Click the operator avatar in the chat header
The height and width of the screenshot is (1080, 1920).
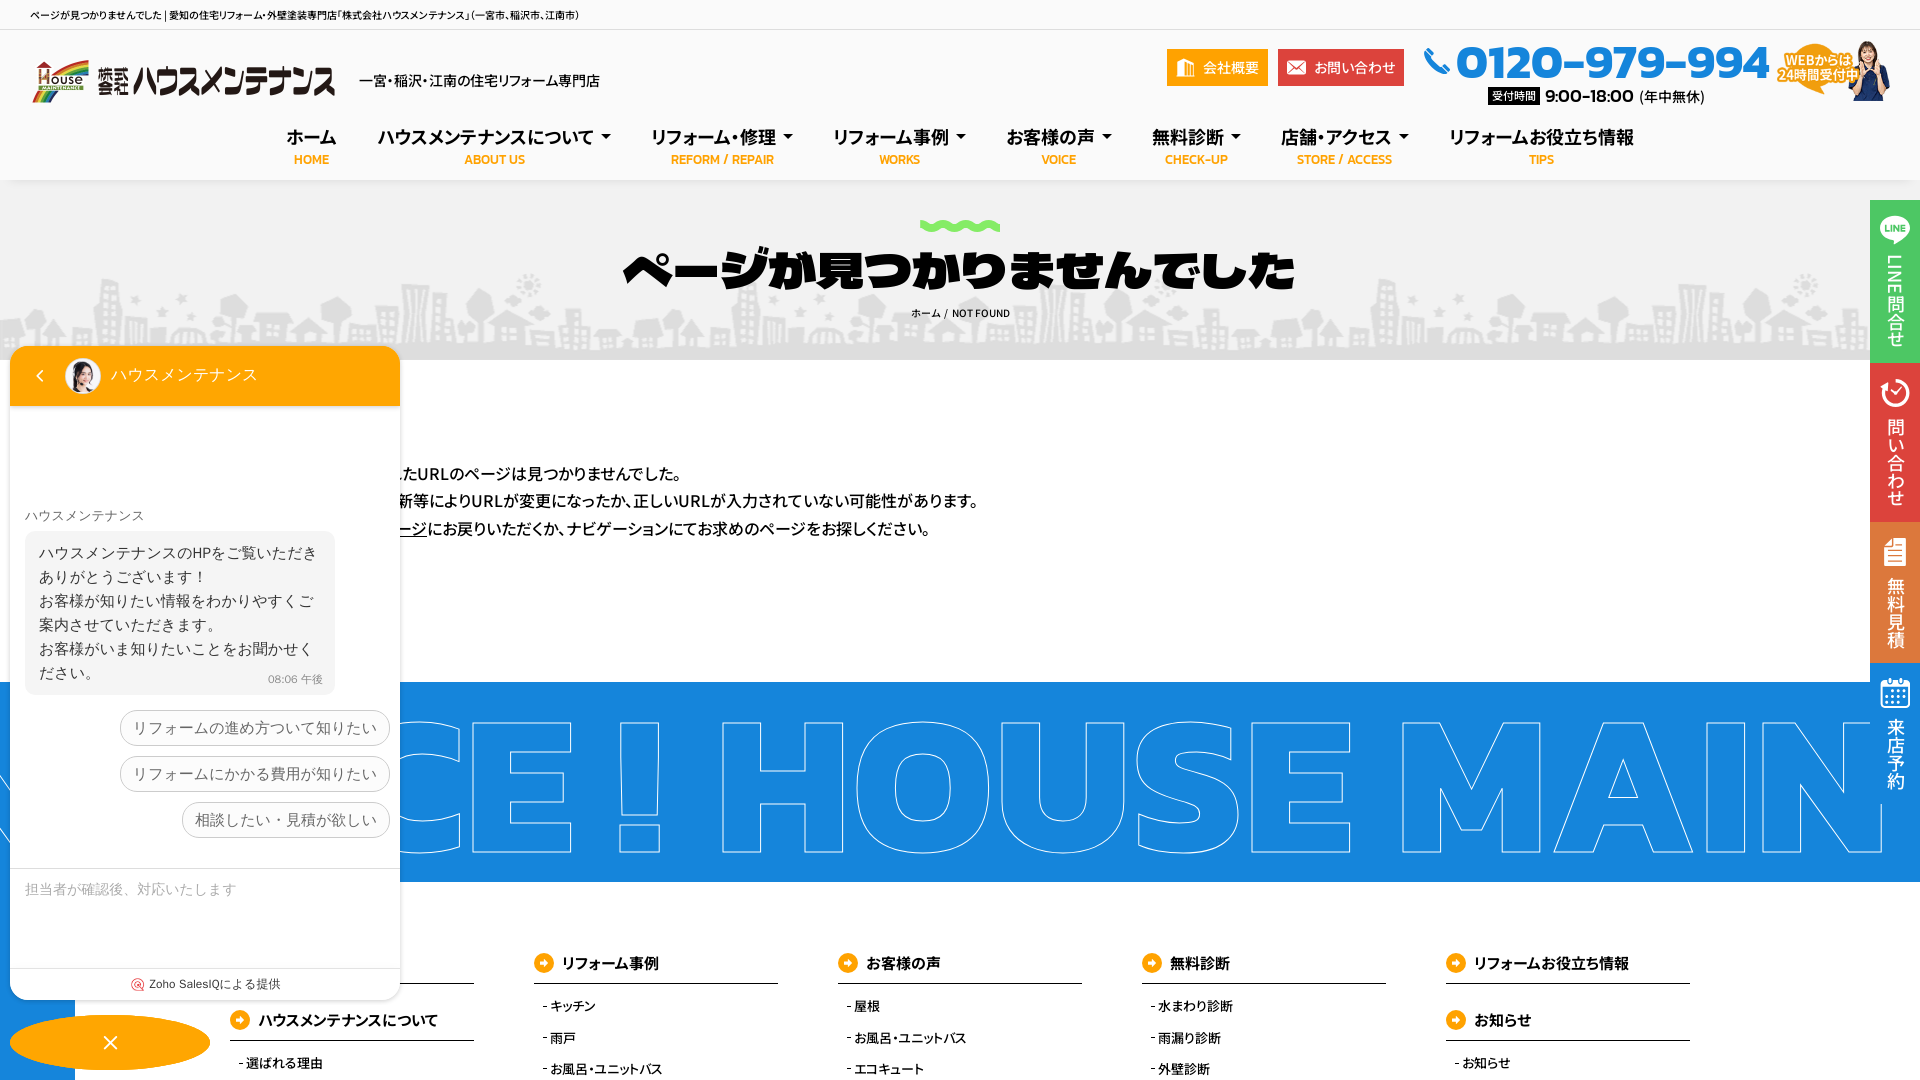(84, 377)
